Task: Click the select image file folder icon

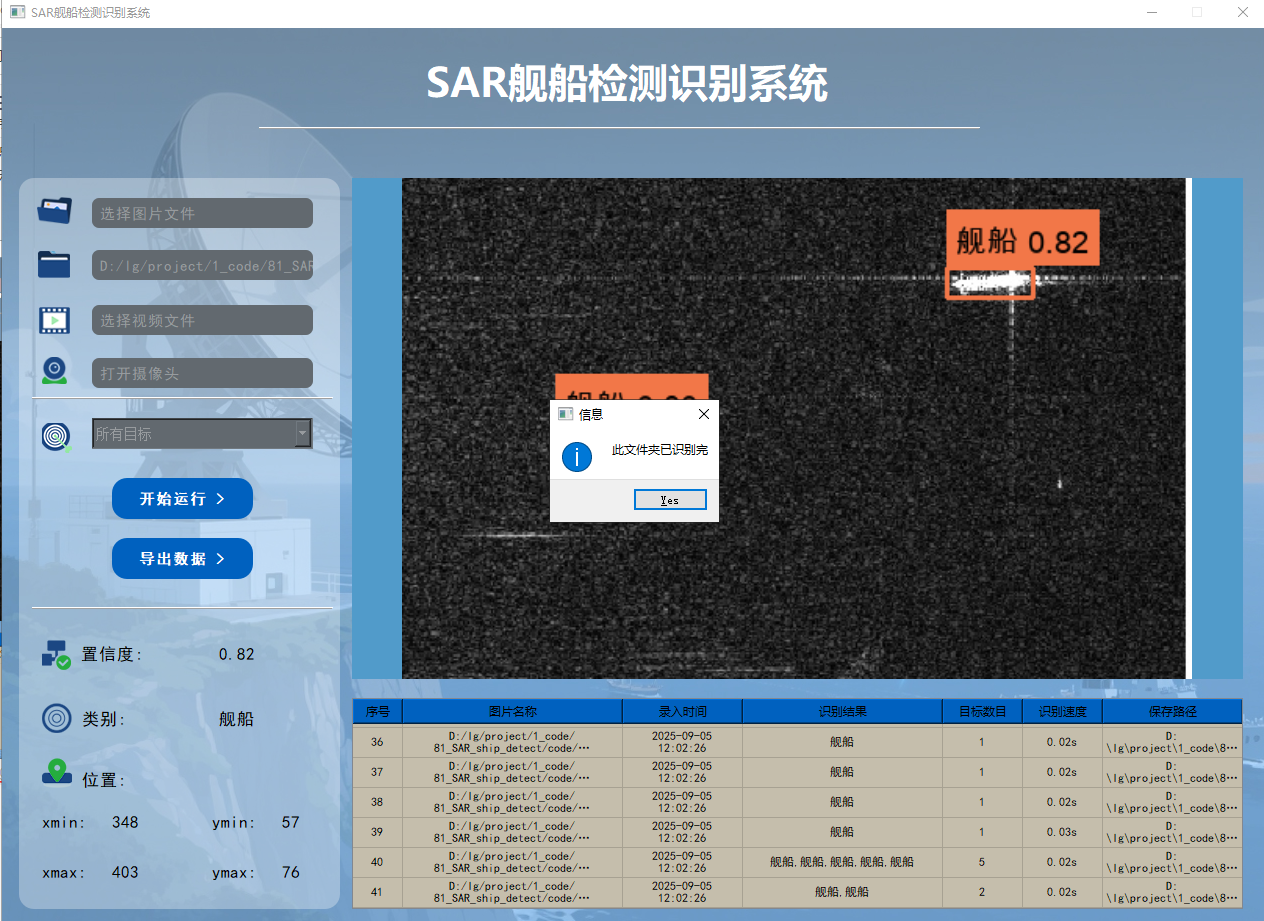Action: tap(55, 211)
